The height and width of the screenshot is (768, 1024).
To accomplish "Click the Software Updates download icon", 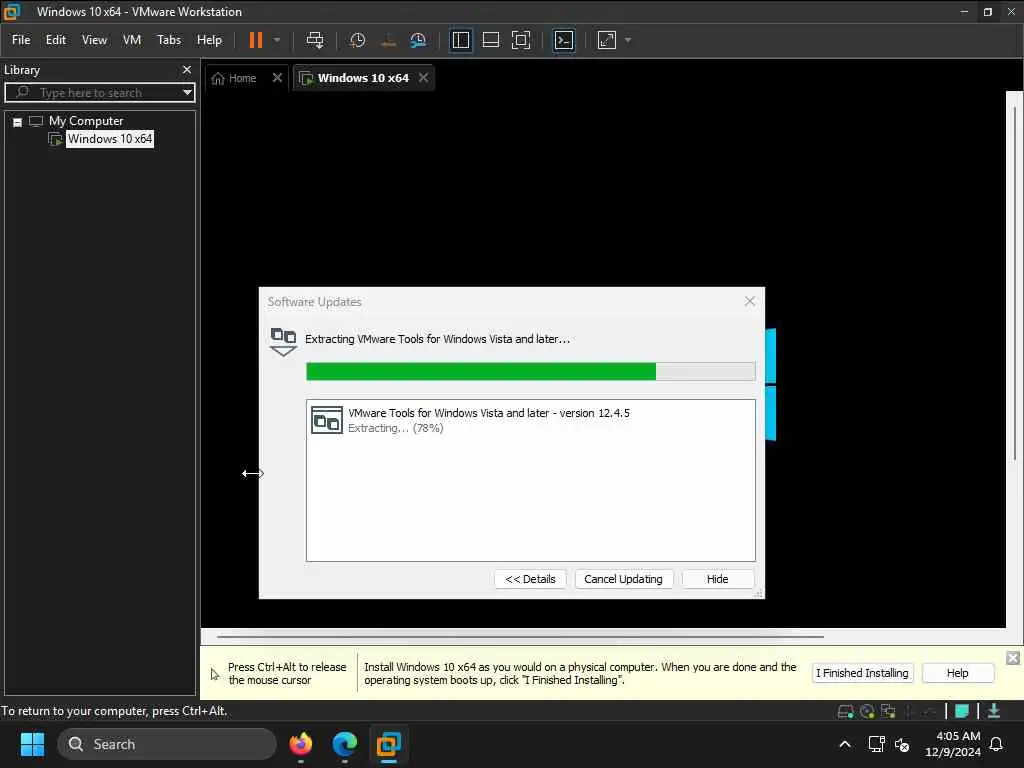I will click(x=283, y=342).
